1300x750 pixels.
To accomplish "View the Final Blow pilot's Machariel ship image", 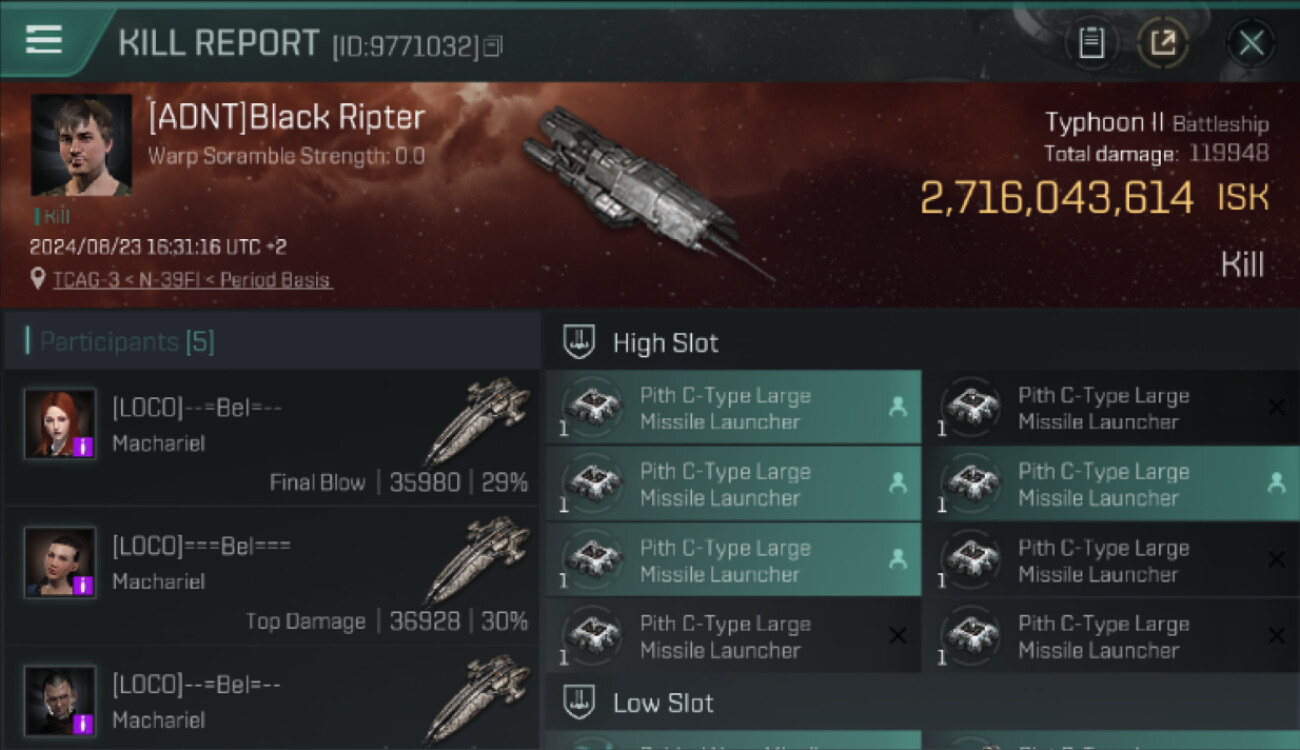I will click(477, 421).
